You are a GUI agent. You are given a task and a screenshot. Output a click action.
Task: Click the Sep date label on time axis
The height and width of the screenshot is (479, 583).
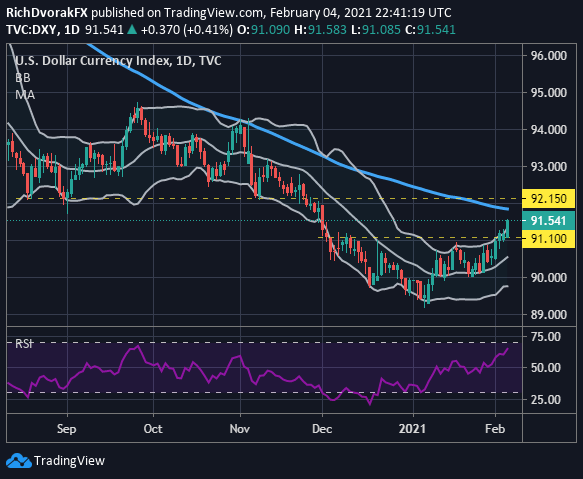point(67,429)
